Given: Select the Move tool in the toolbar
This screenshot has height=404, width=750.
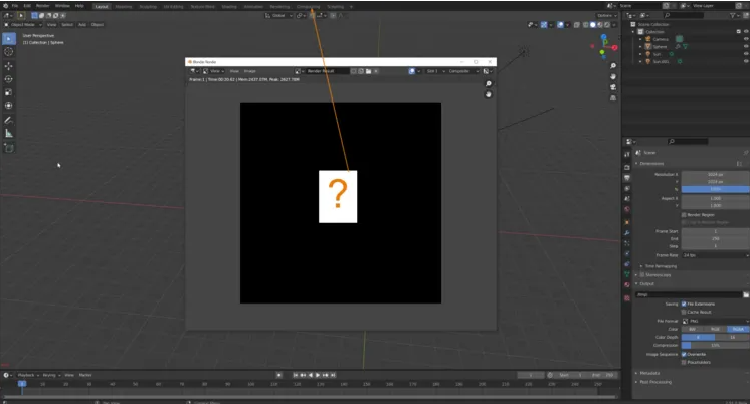Looking at the screenshot, I should (9, 65).
